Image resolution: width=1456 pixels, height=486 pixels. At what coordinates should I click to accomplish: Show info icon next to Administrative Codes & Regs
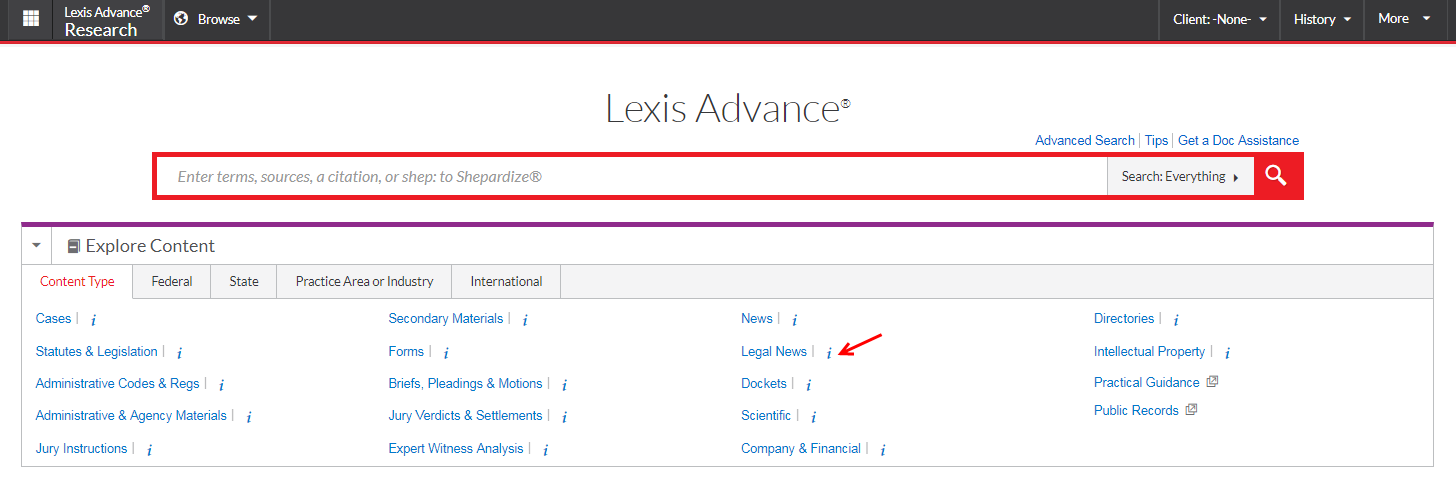click(221, 385)
